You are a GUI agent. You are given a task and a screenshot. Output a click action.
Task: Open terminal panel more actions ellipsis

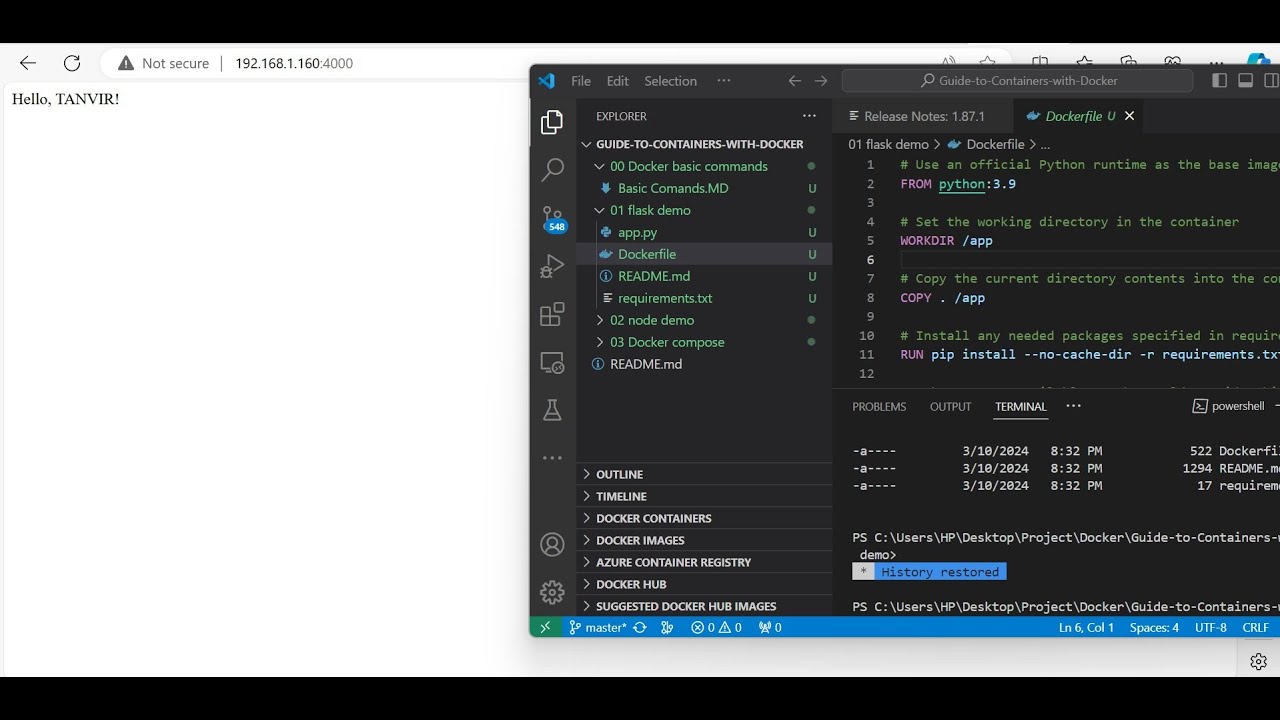pos(1073,406)
